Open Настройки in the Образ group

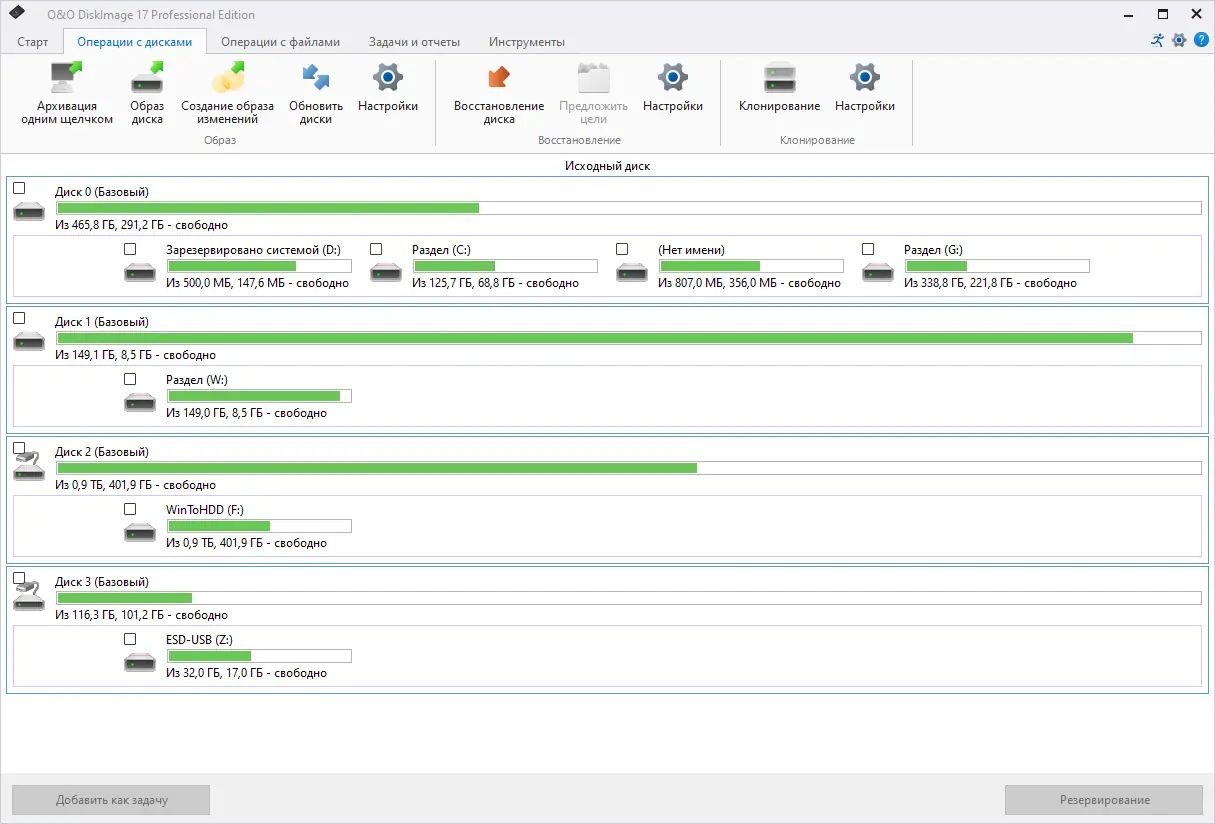(388, 88)
